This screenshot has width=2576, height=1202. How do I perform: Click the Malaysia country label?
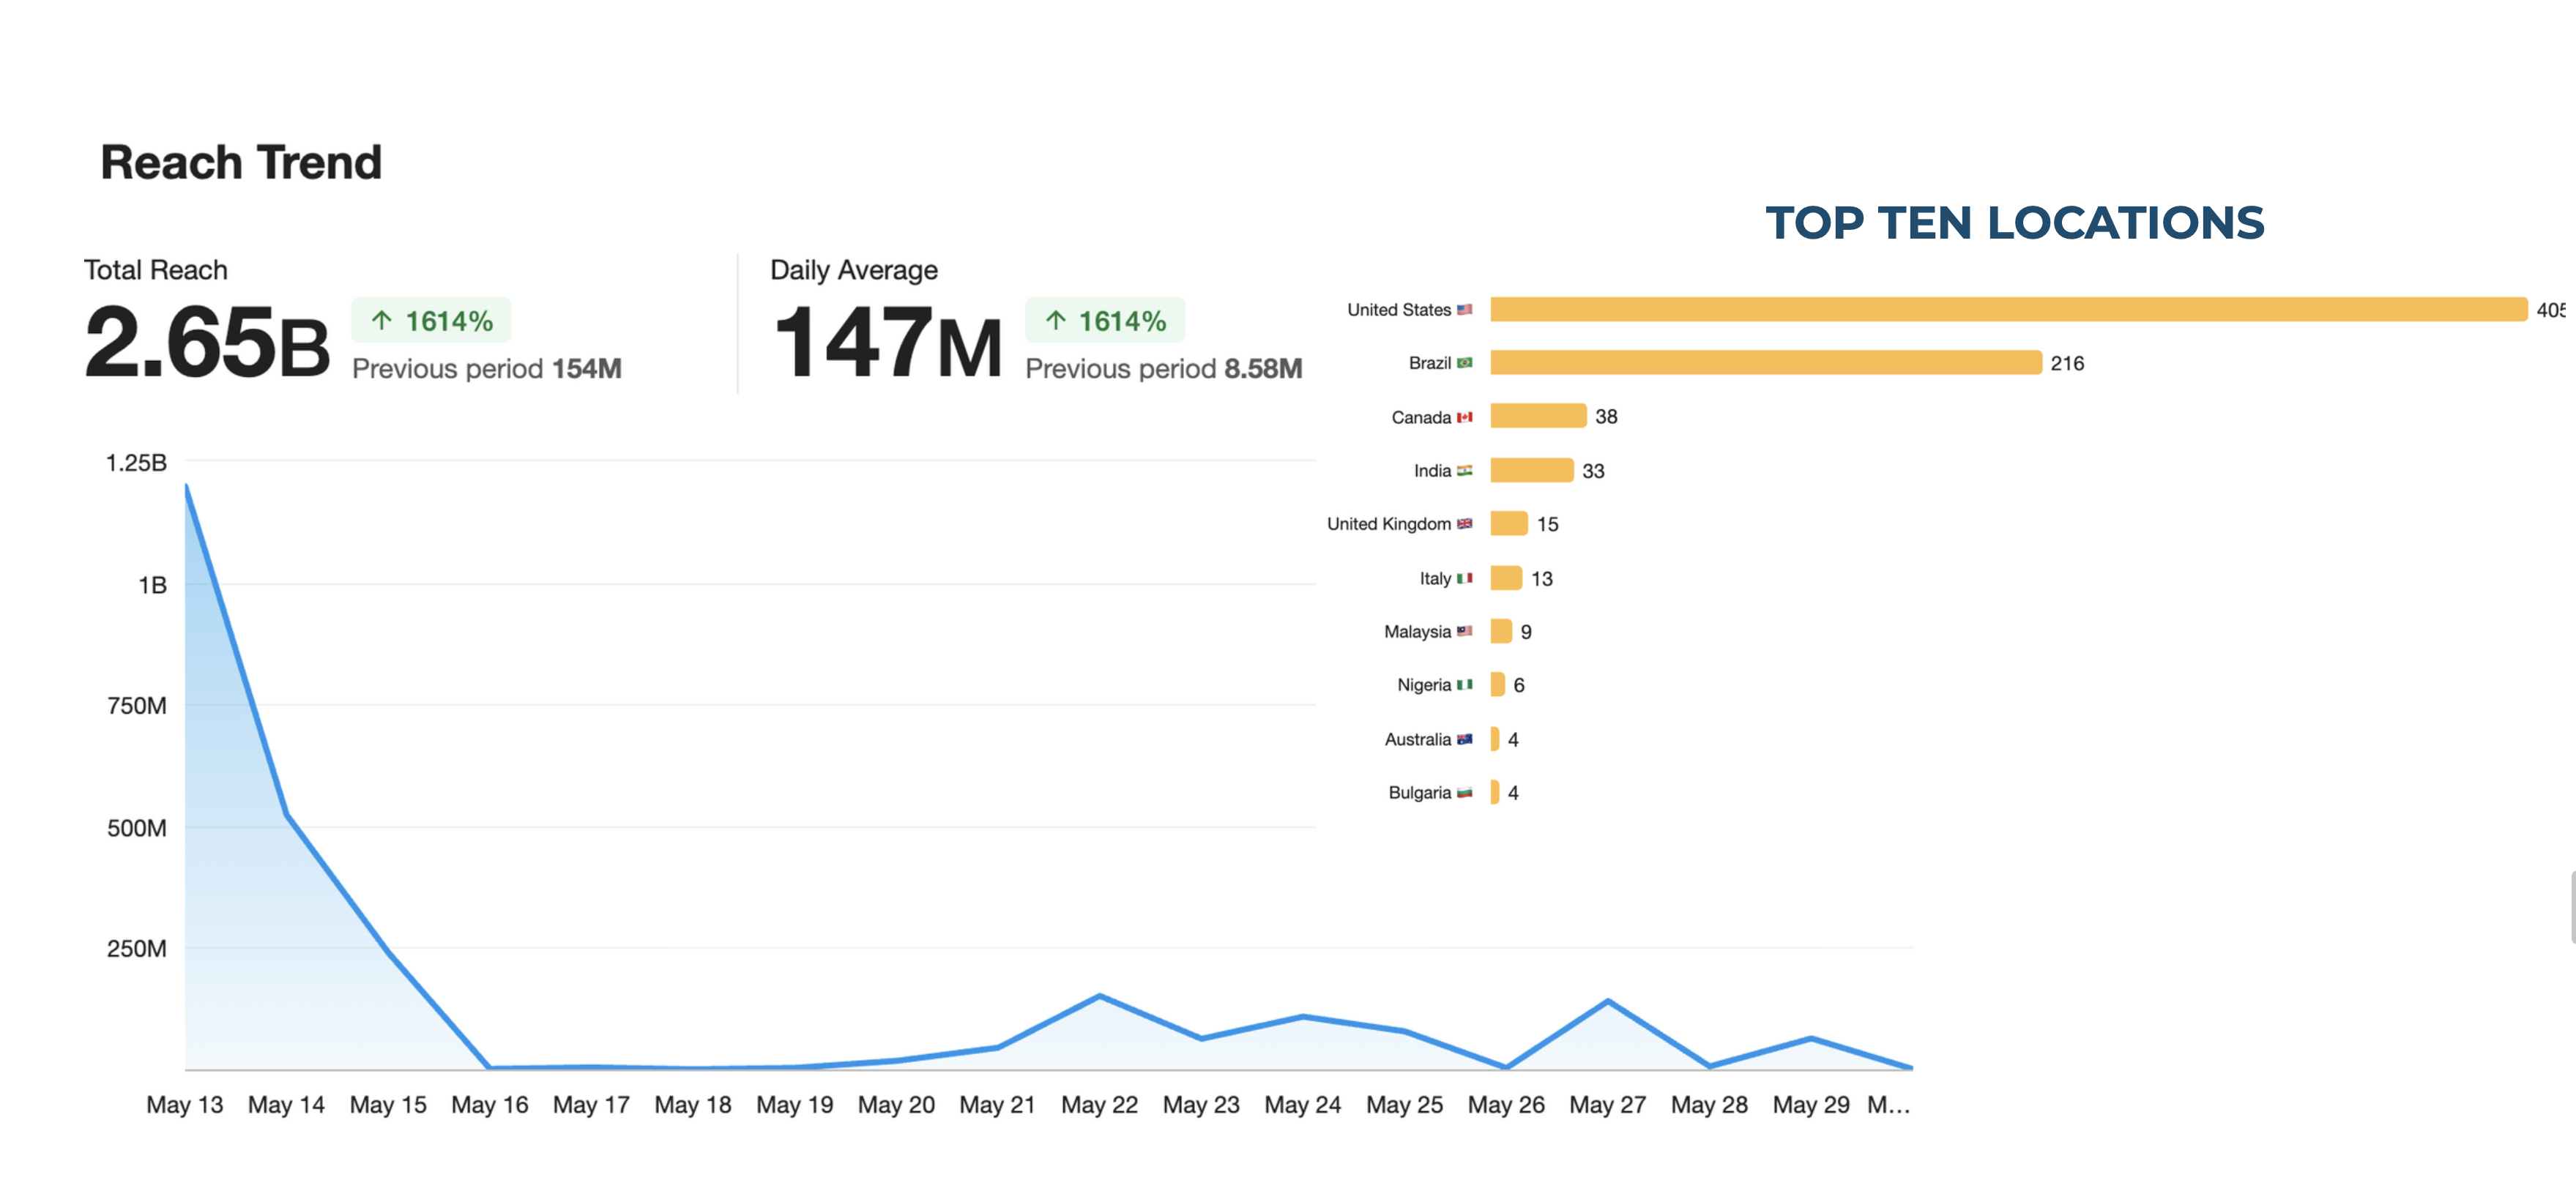point(1417,632)
